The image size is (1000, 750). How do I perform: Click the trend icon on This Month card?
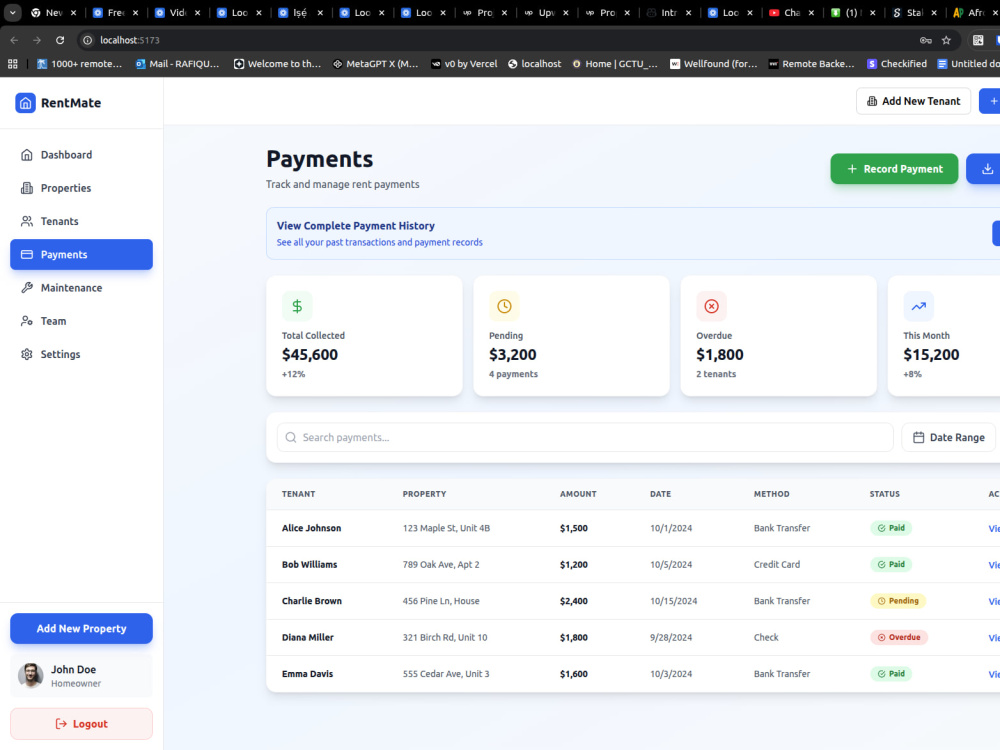(919, 306)
